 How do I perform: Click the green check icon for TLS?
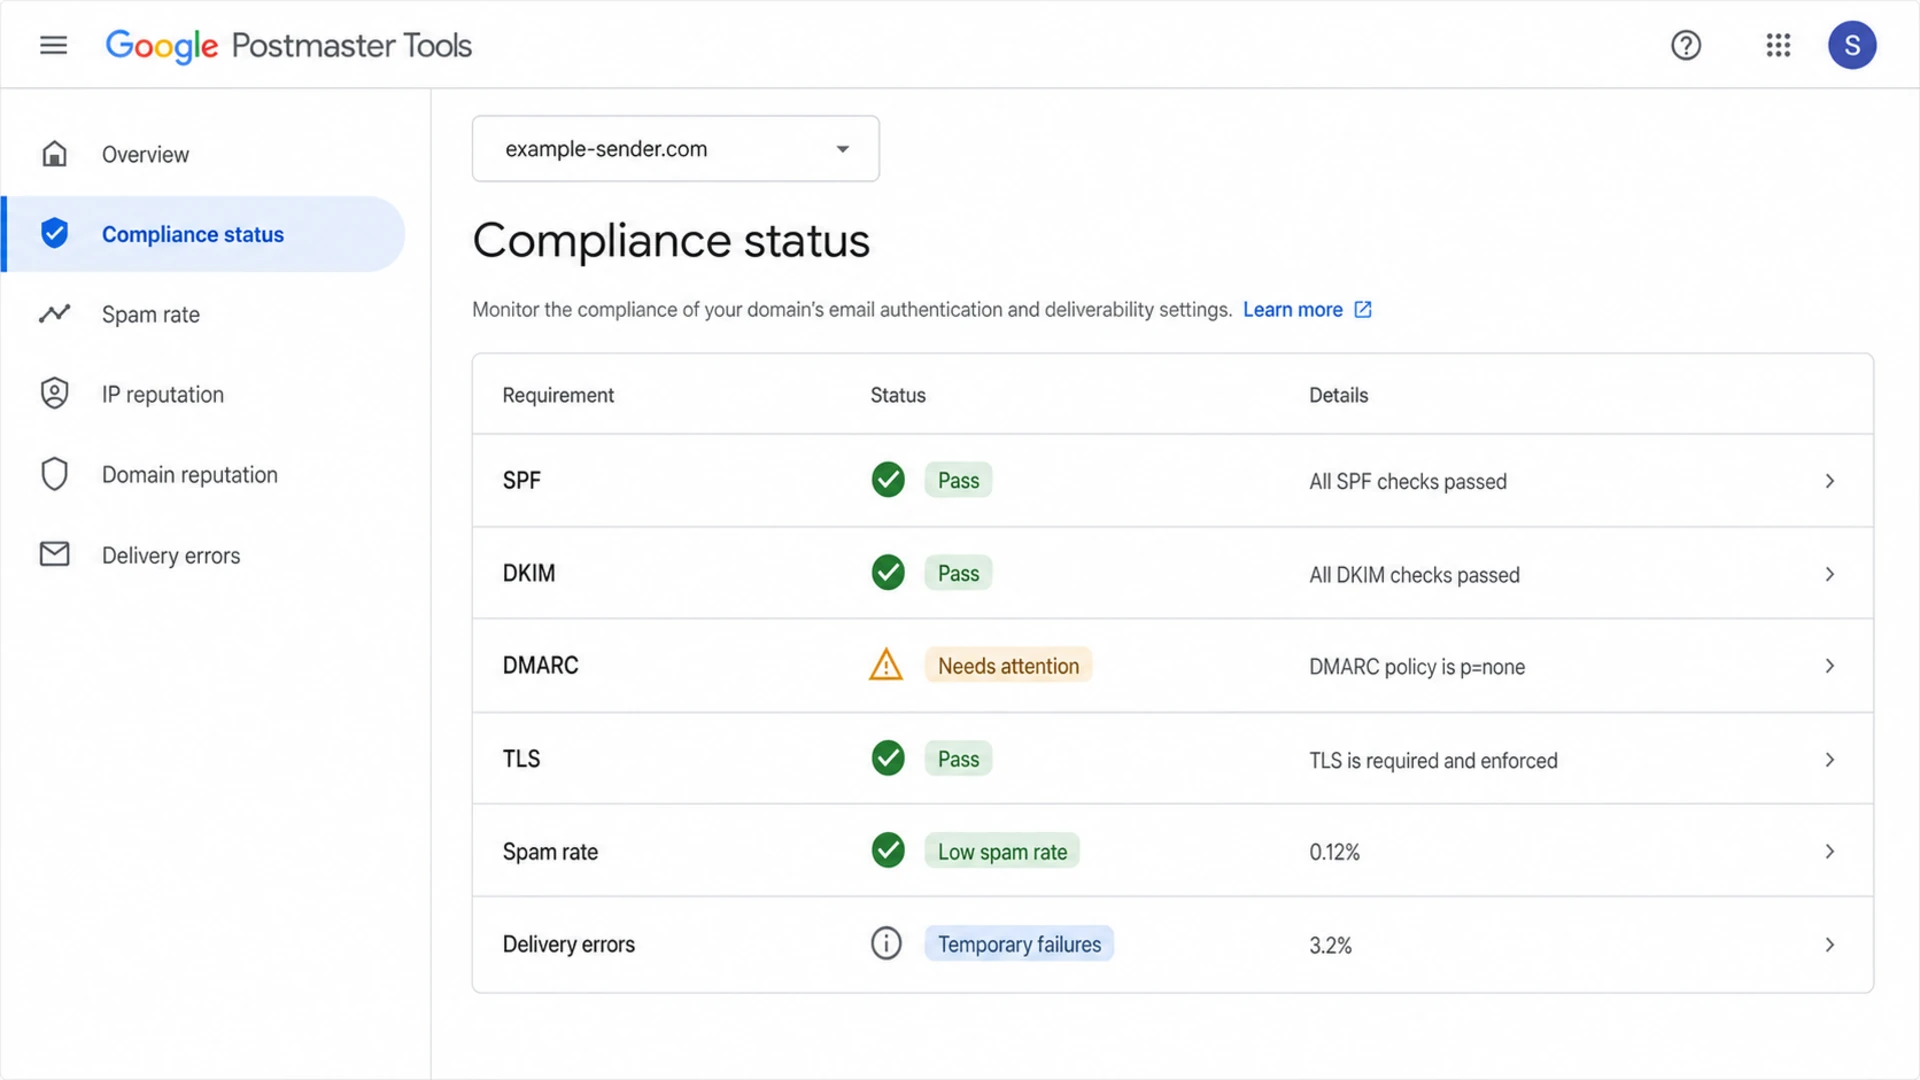[x=888, y=758]
